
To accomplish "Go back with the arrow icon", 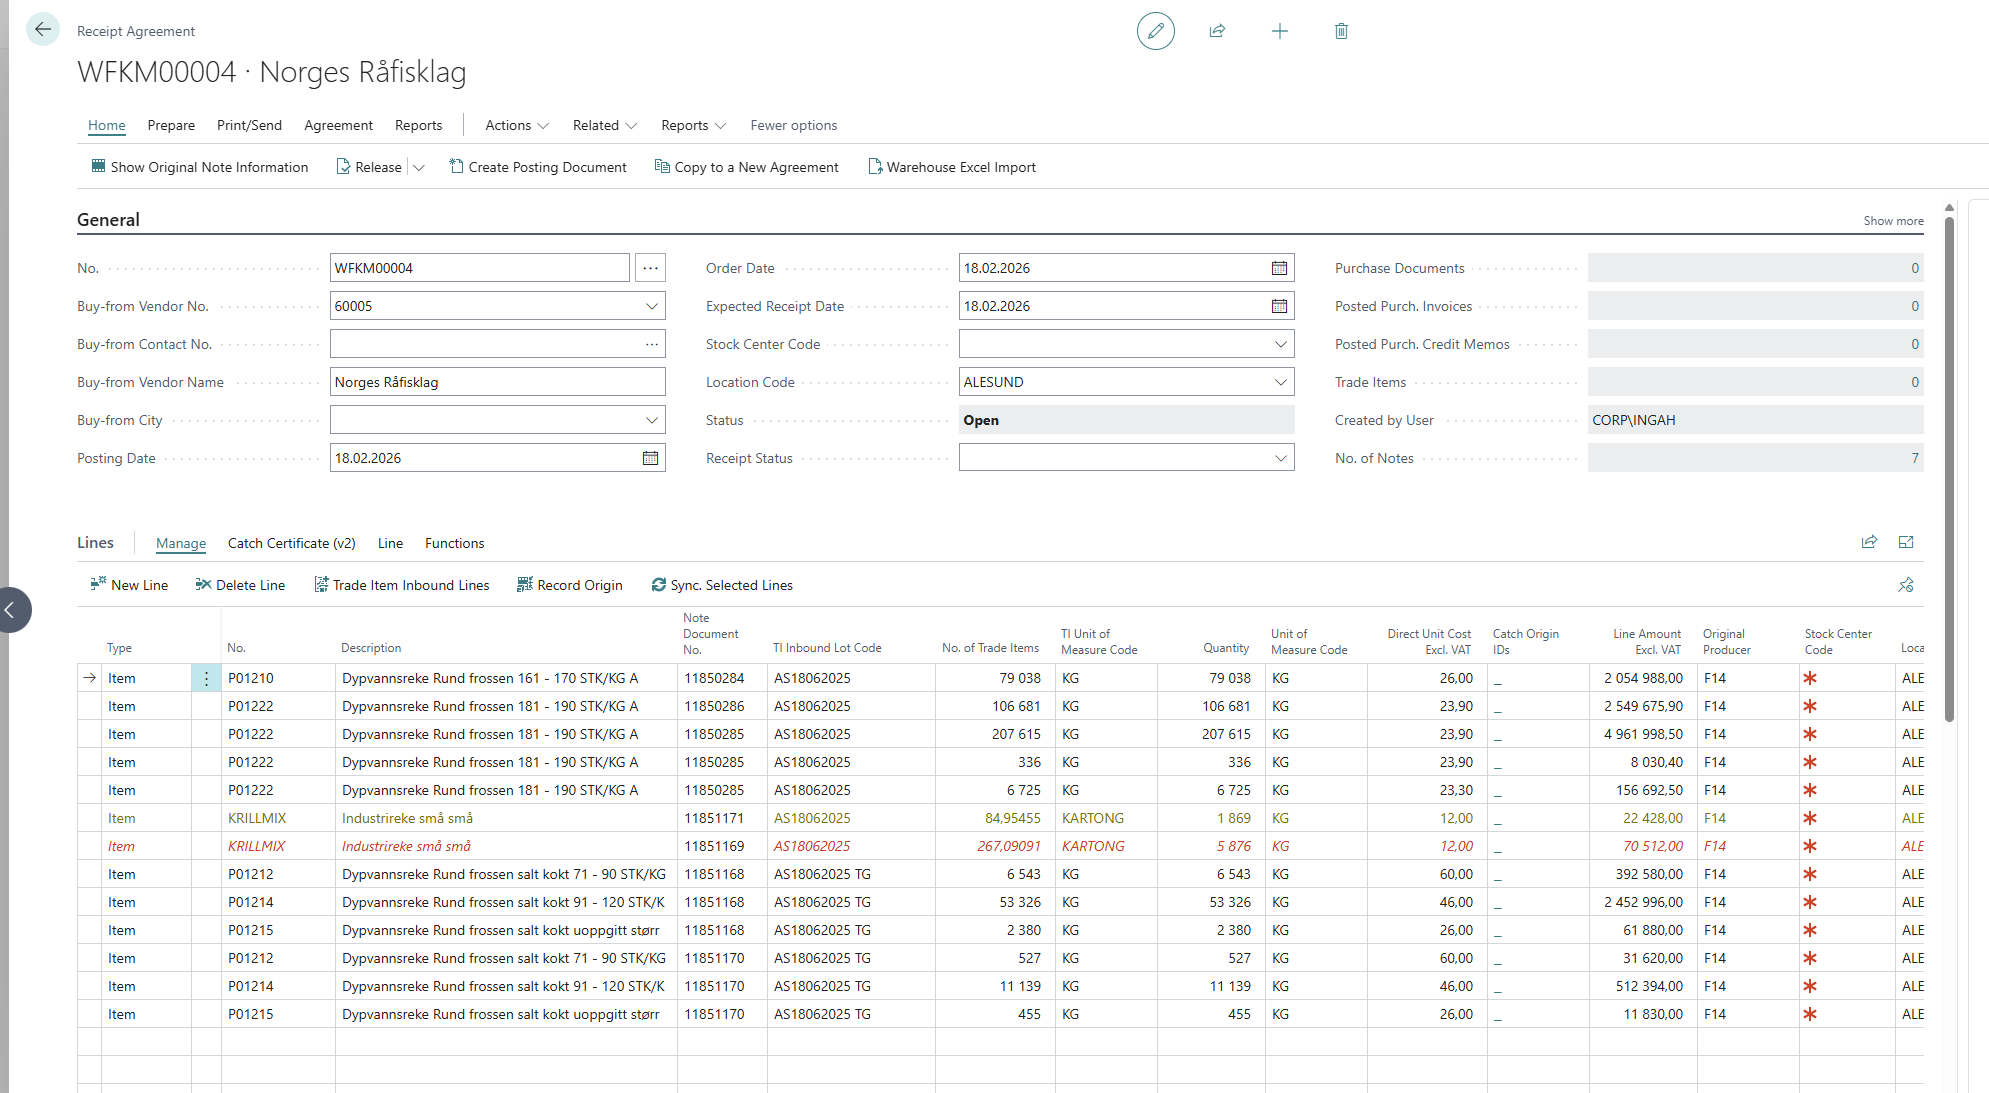I will point(42,30).
